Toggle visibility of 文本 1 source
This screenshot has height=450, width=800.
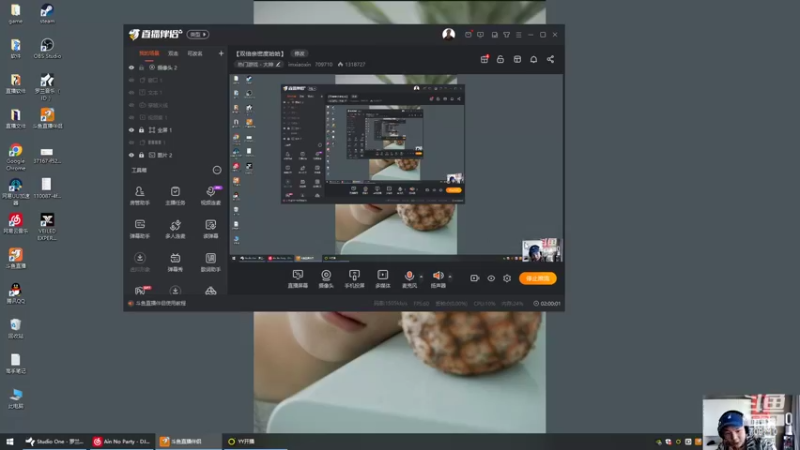(131, 92)
